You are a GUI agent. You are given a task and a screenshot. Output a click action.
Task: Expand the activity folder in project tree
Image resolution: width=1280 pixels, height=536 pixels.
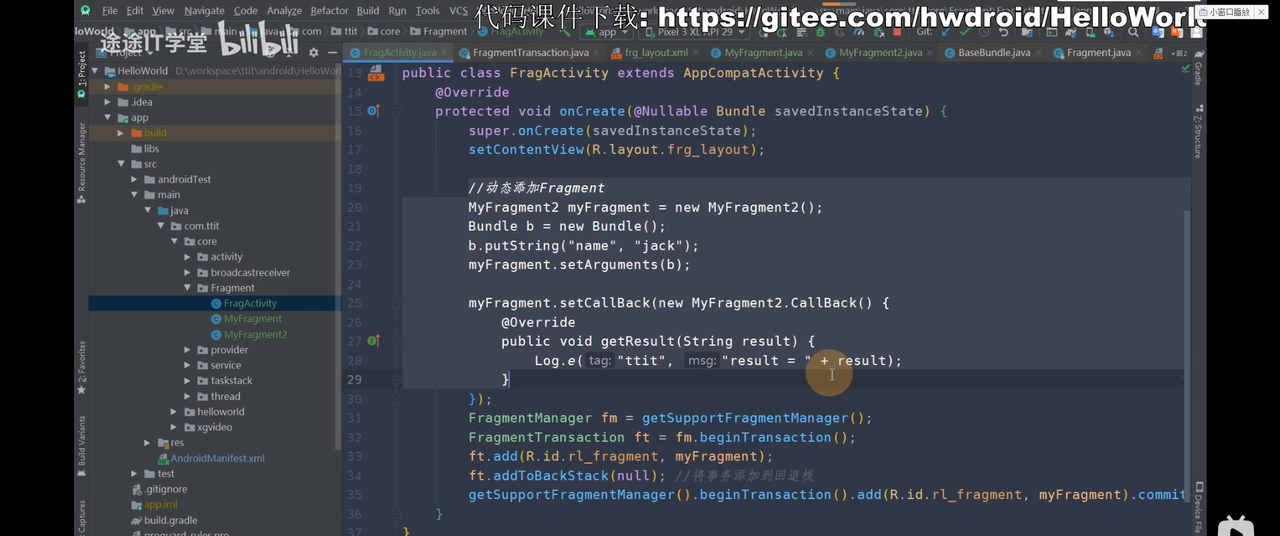188,257
